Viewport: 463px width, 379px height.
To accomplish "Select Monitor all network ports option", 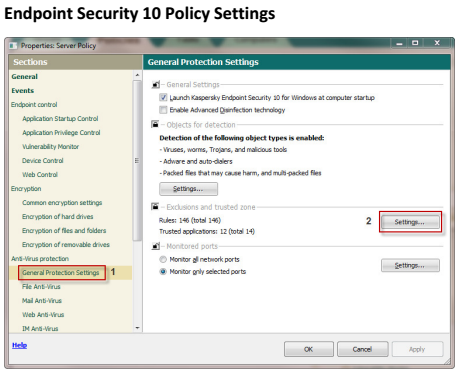I will 163,259.
